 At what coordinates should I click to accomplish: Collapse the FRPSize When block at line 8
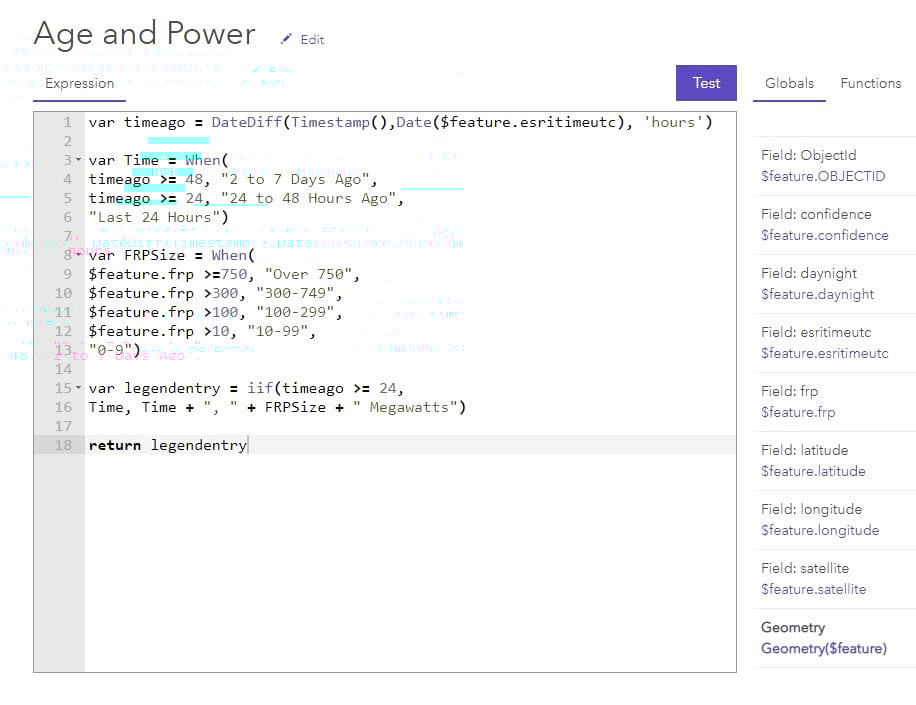pos(78,255)
